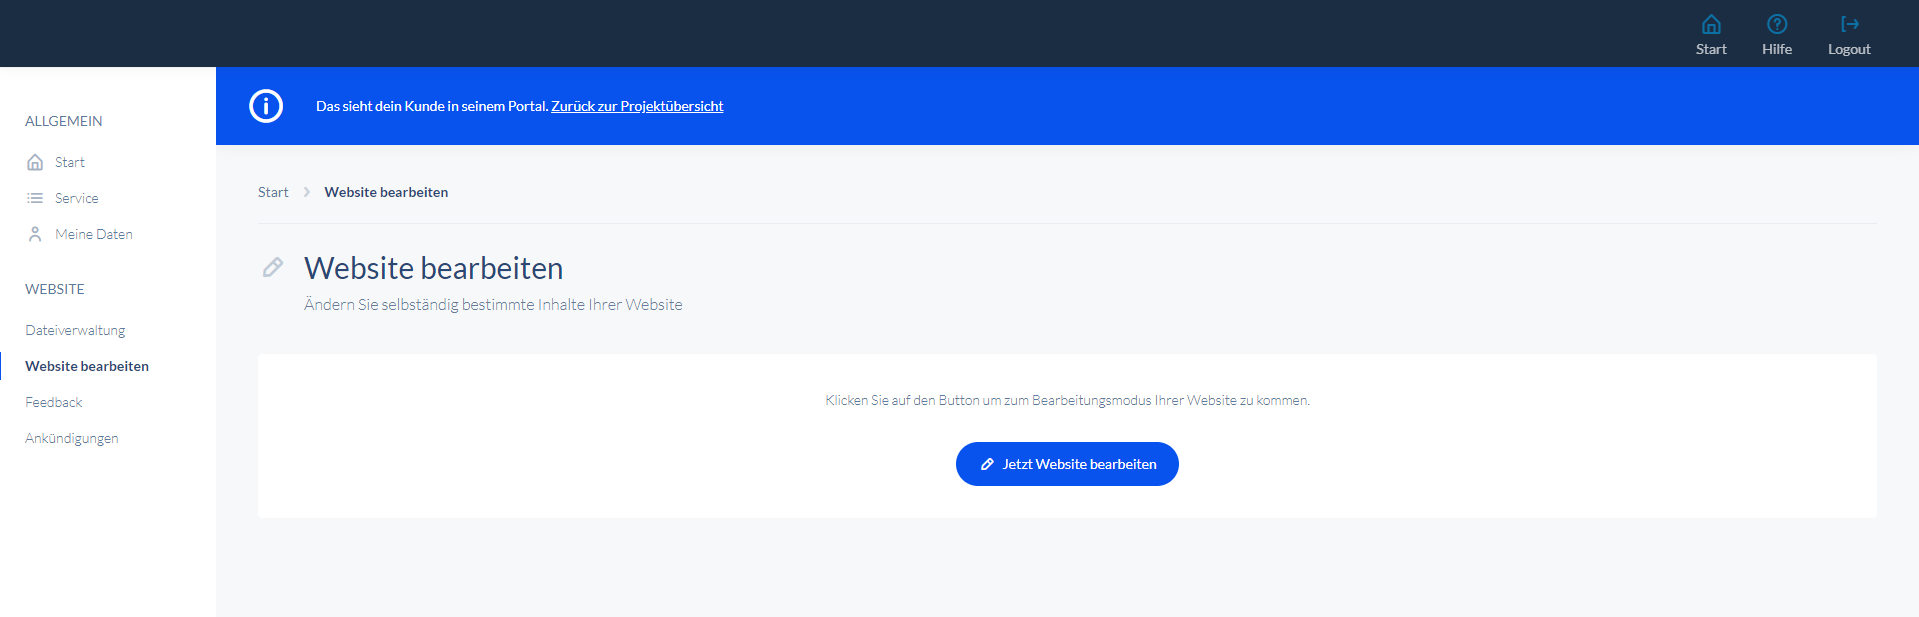Open the Feedback sidebar entry
Image resolution: width=1919 pixels, height=617 pixels.
coord(54,402)
